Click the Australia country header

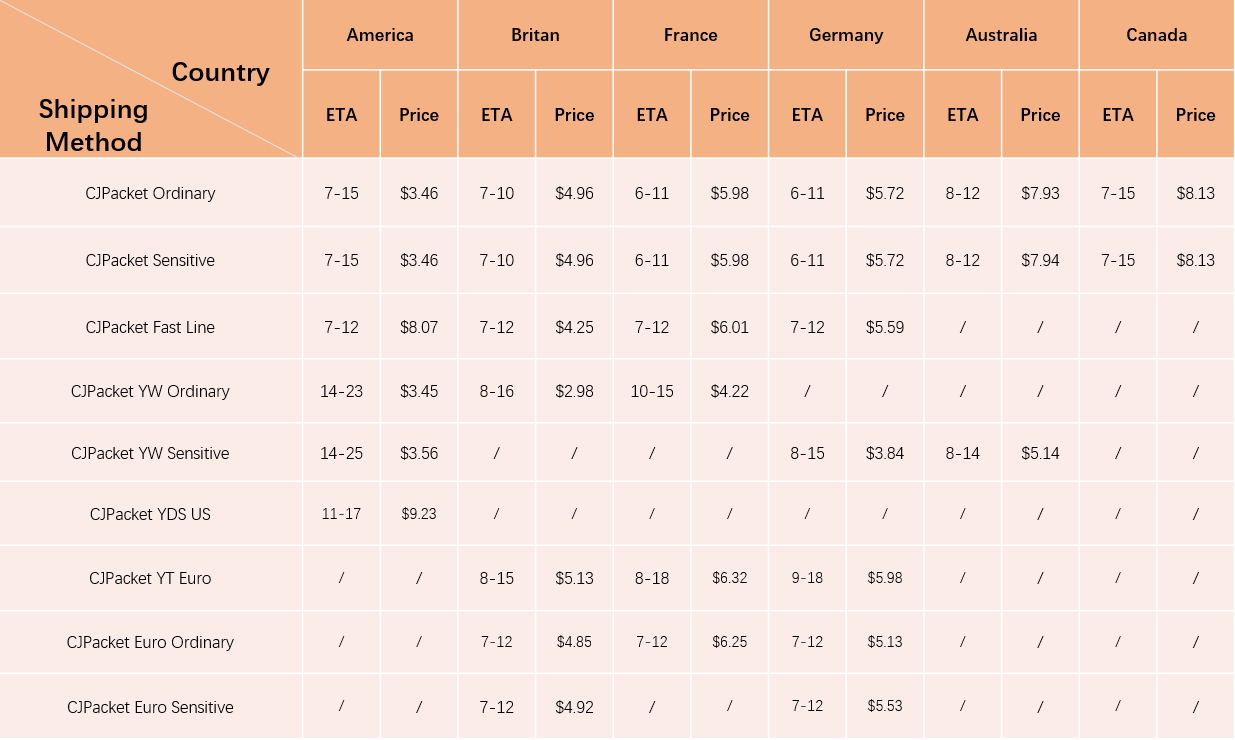1001,35
